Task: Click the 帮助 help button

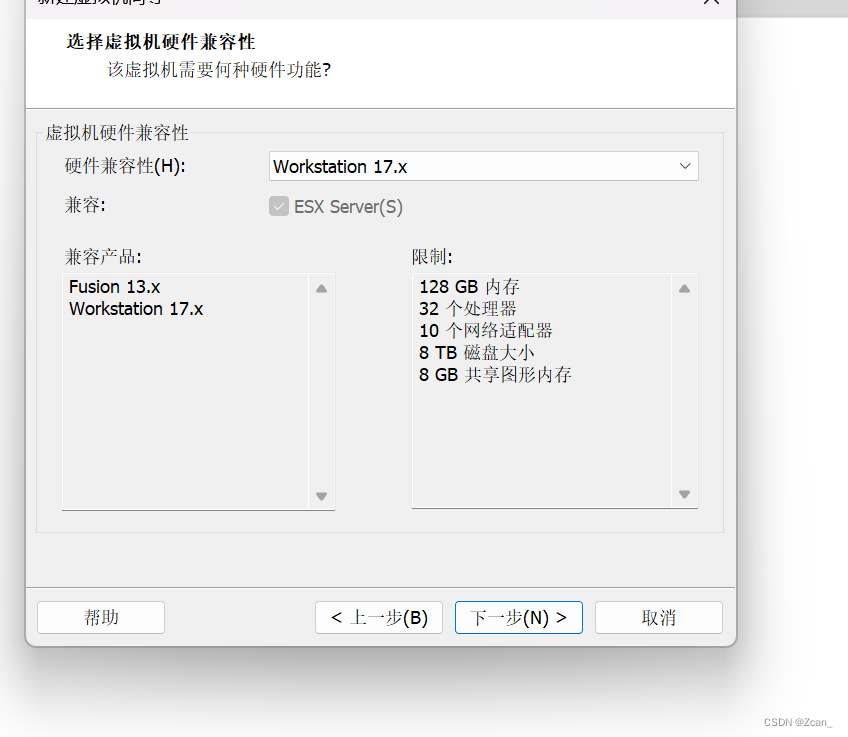Action: (101, 617)
